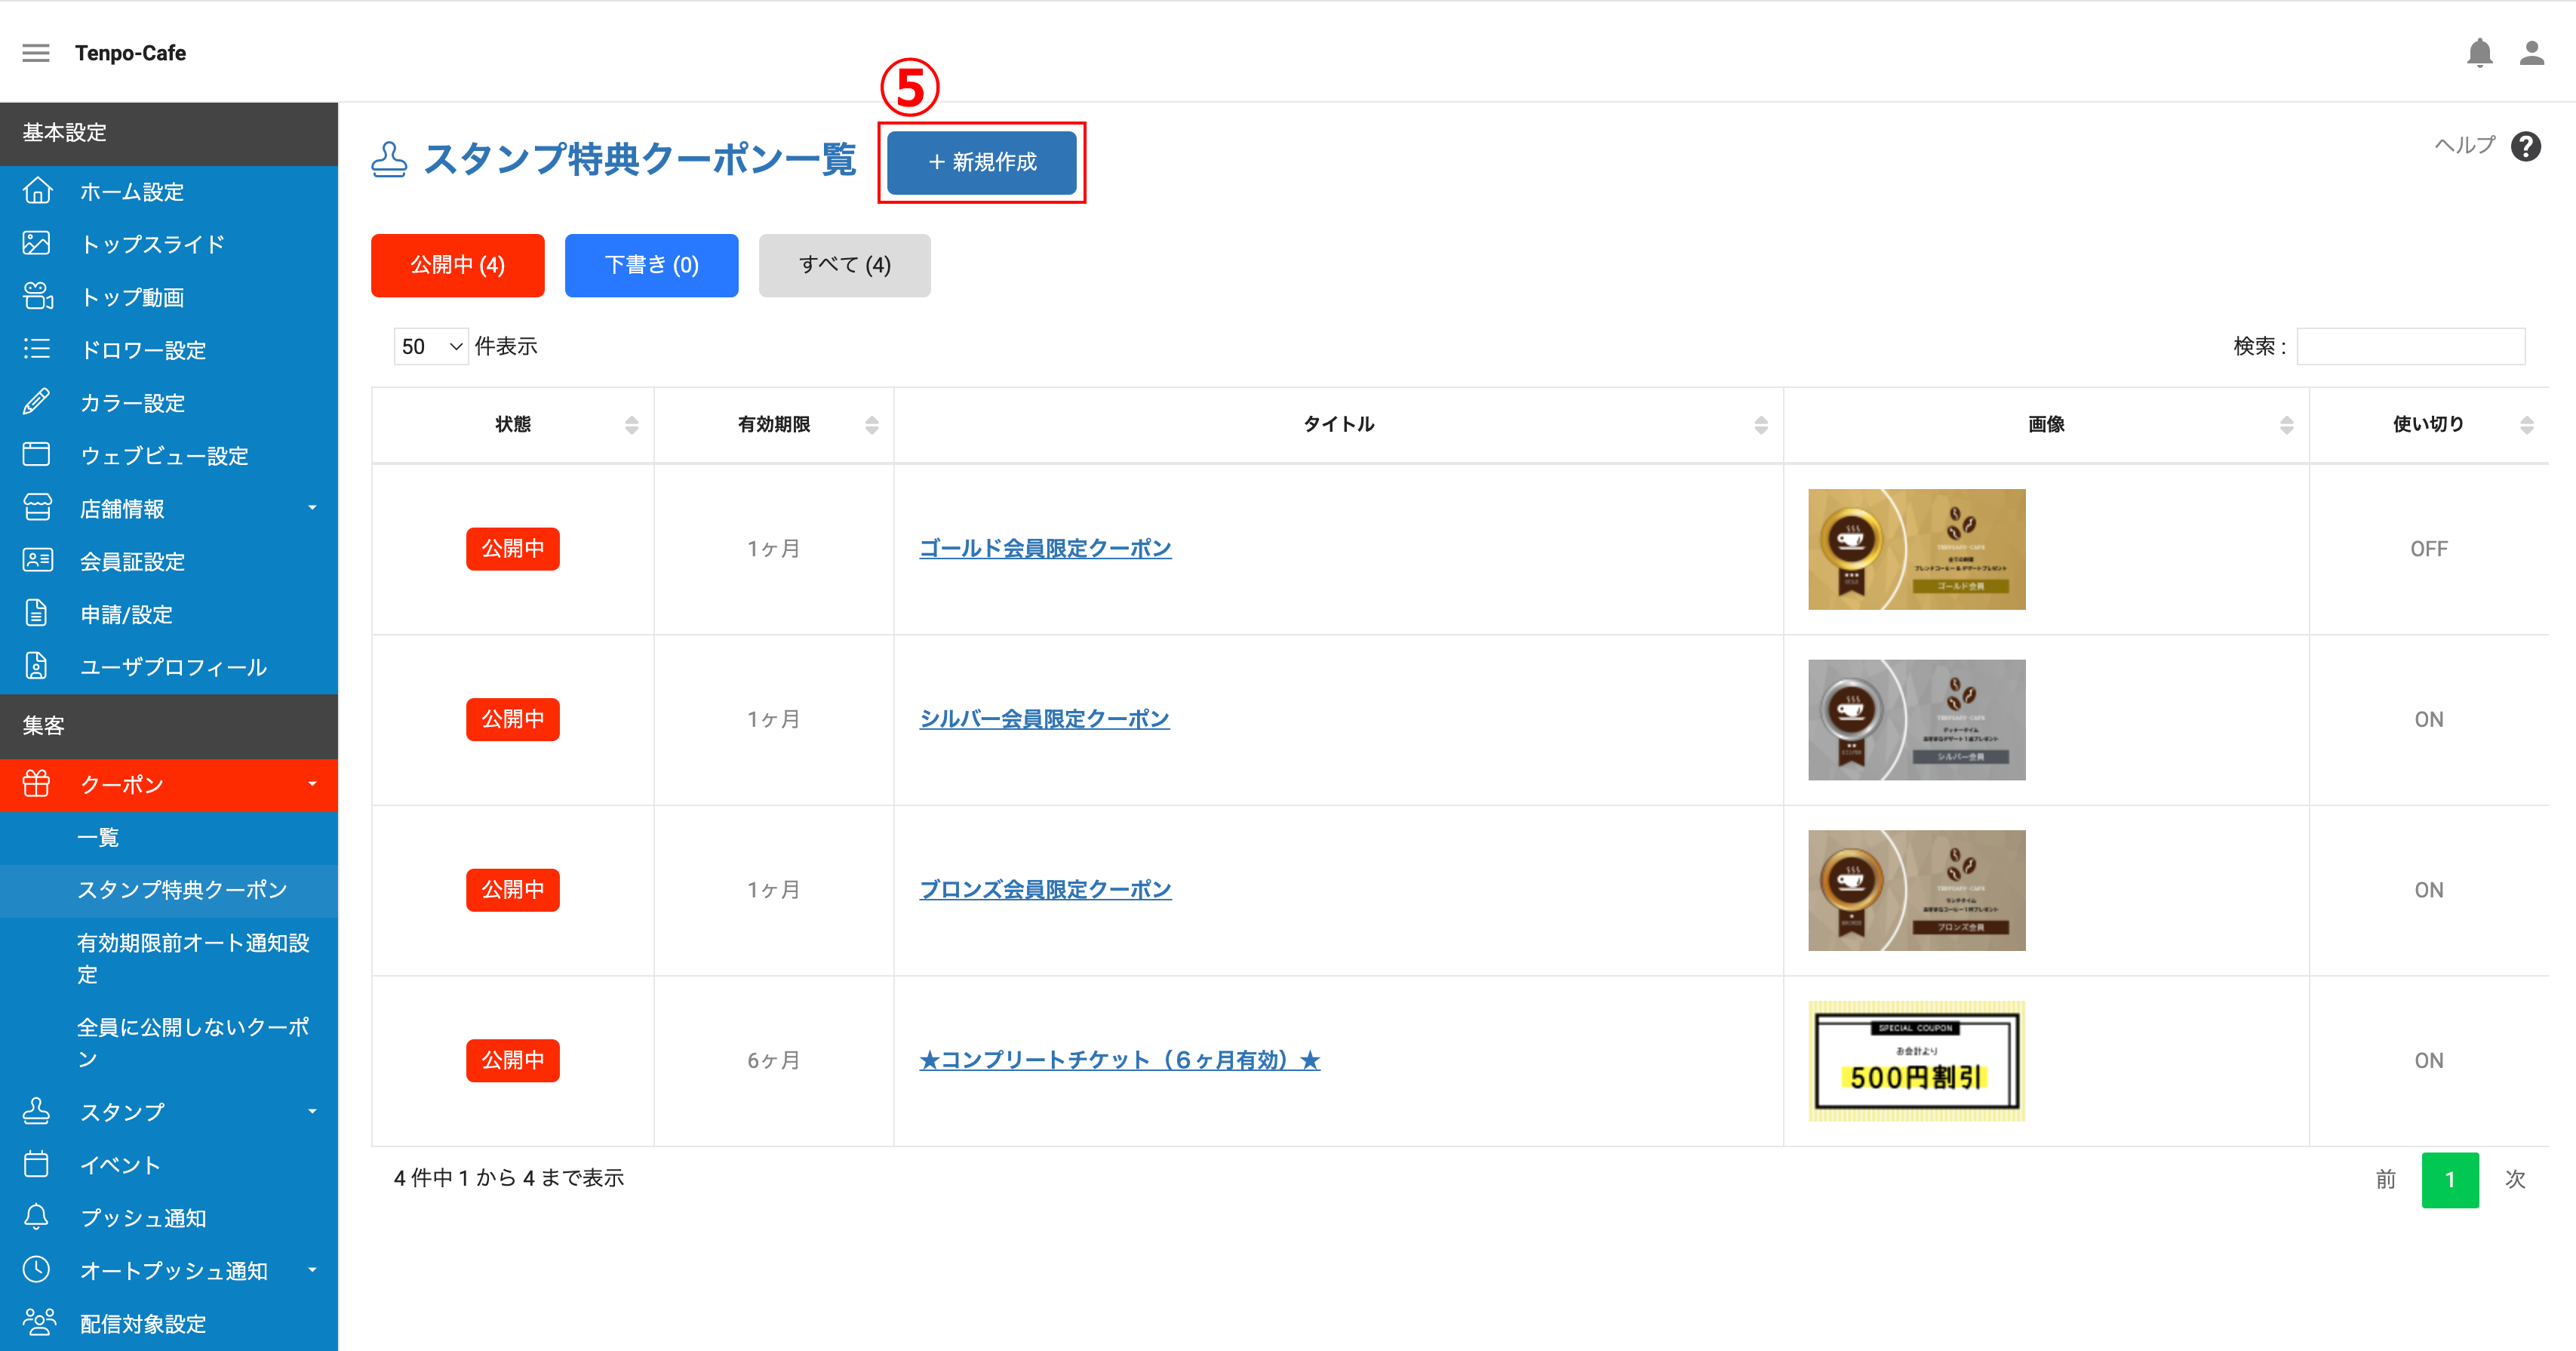2576x1351 pixels.
Task: Click the notification bell icon
Action: (x=2479, y=52)
